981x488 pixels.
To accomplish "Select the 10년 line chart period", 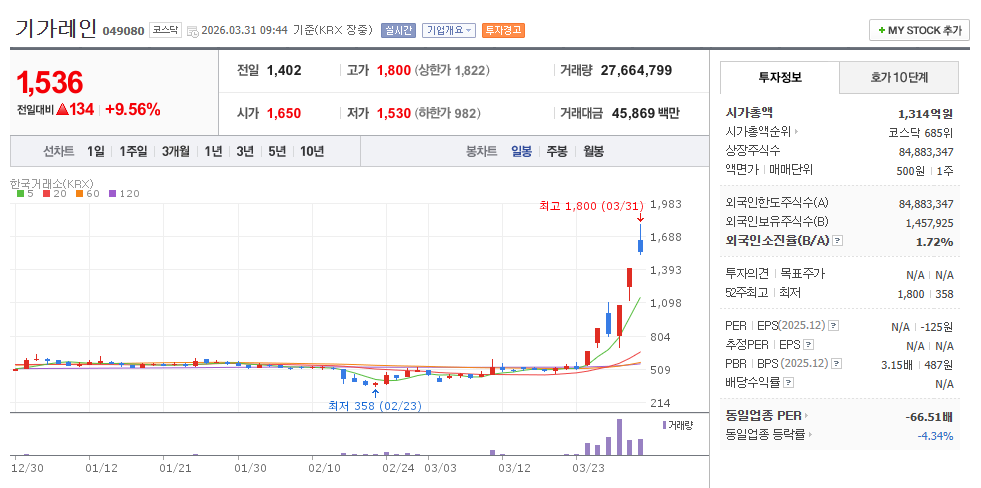I will click(x=312, y=151).
